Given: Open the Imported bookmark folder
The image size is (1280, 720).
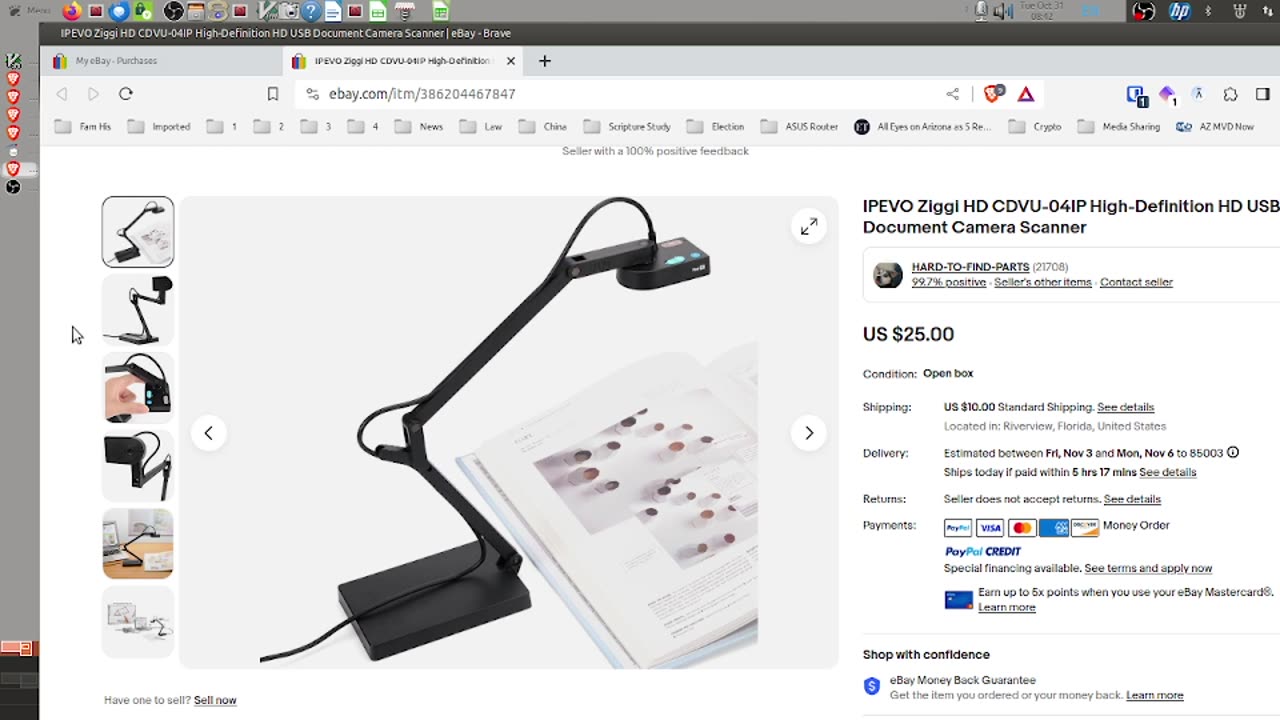Looking at the screenshot, I should click(x=159, y=127).
